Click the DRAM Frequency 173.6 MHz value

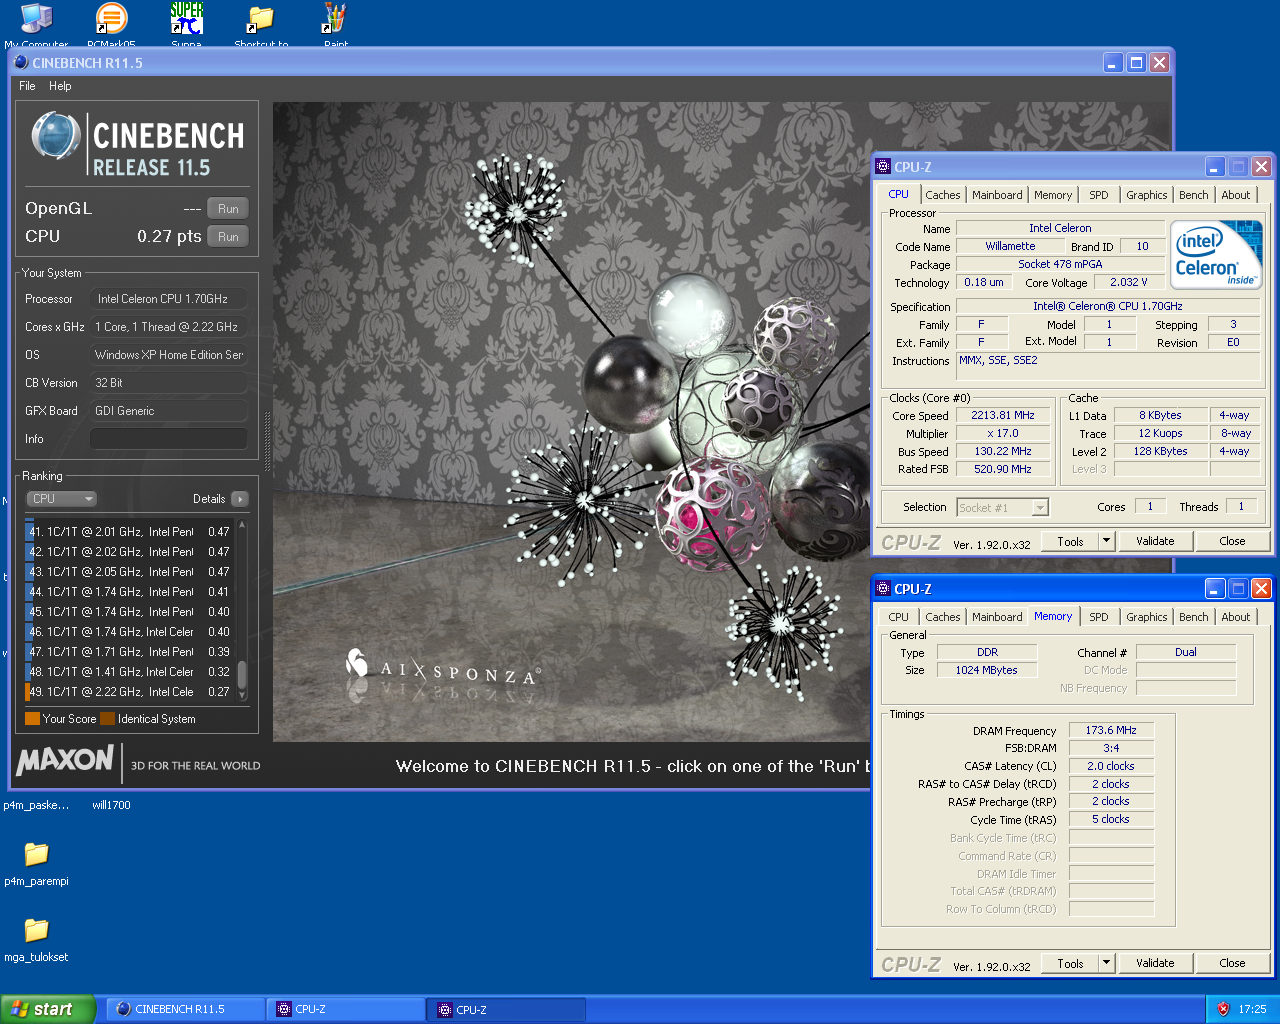pyautogui.click(x=1111, y=730)
